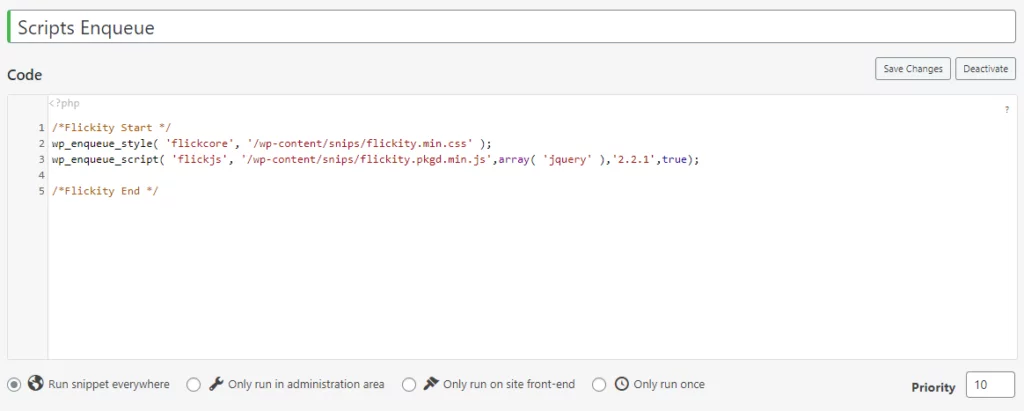Click the wrench icon for administration area

pyautogui.click(x=216, y=384)
